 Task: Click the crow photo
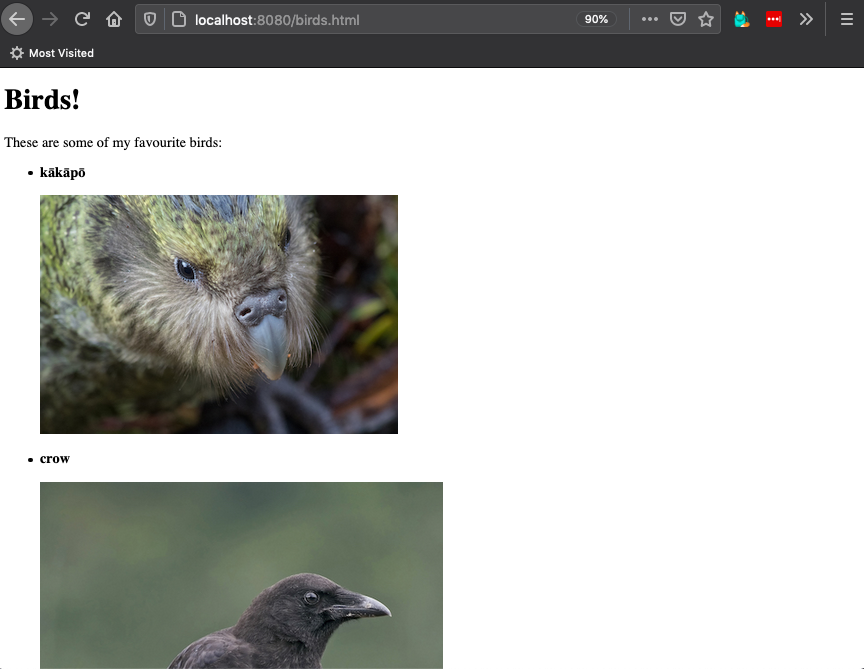pos(241,575)
